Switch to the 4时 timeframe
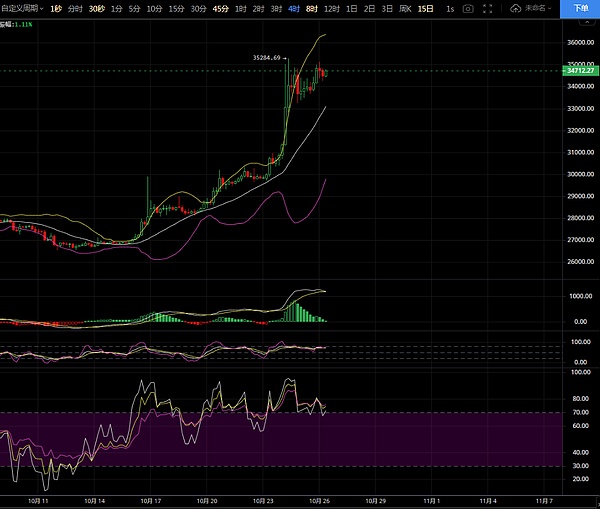 [293, 8]
